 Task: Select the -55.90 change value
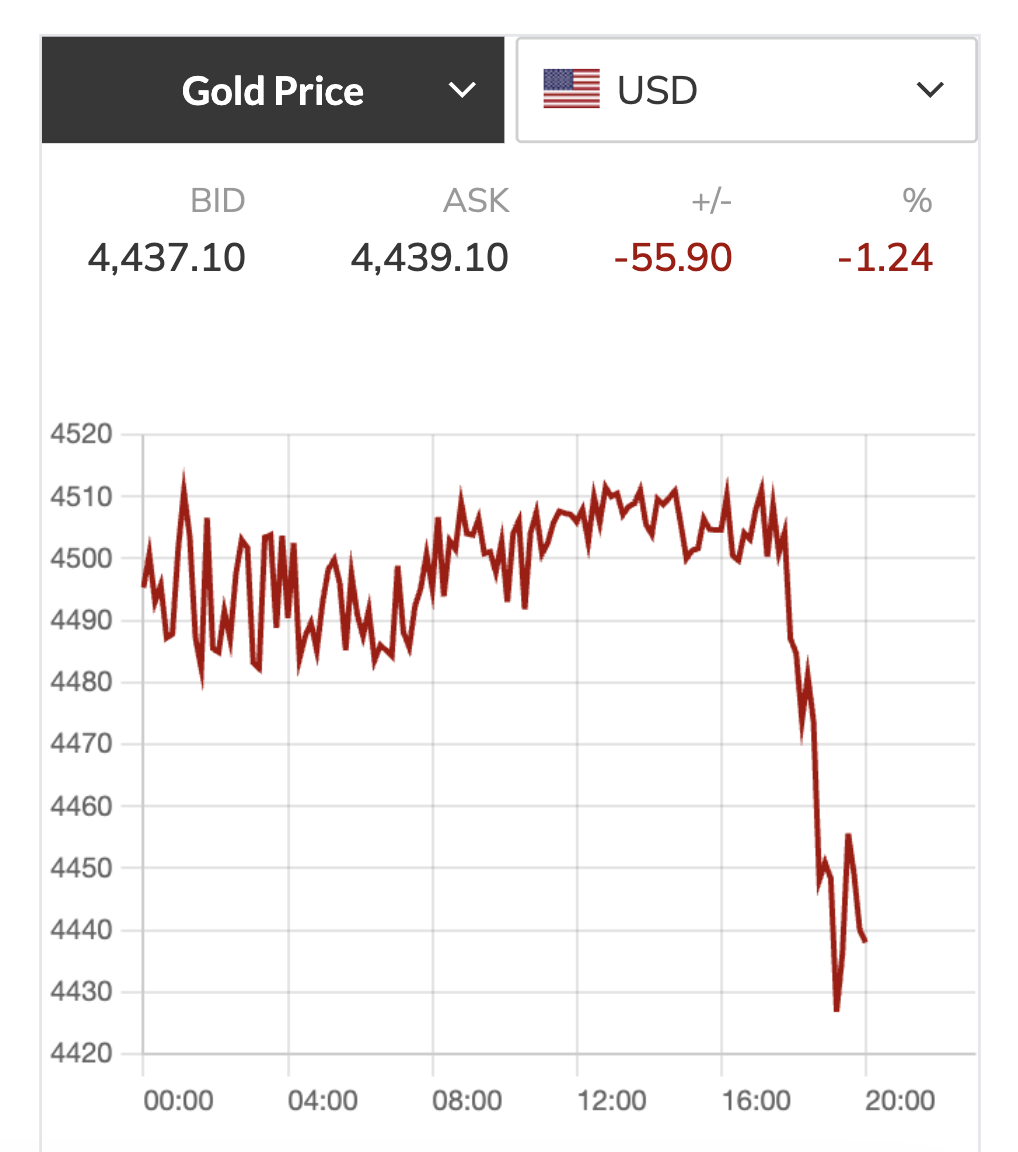(673, 258)
